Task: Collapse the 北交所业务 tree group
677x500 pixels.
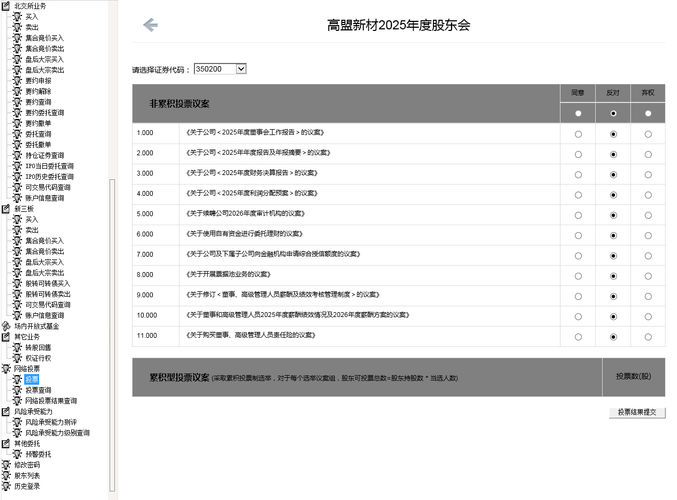Action: tap(6, 6)
